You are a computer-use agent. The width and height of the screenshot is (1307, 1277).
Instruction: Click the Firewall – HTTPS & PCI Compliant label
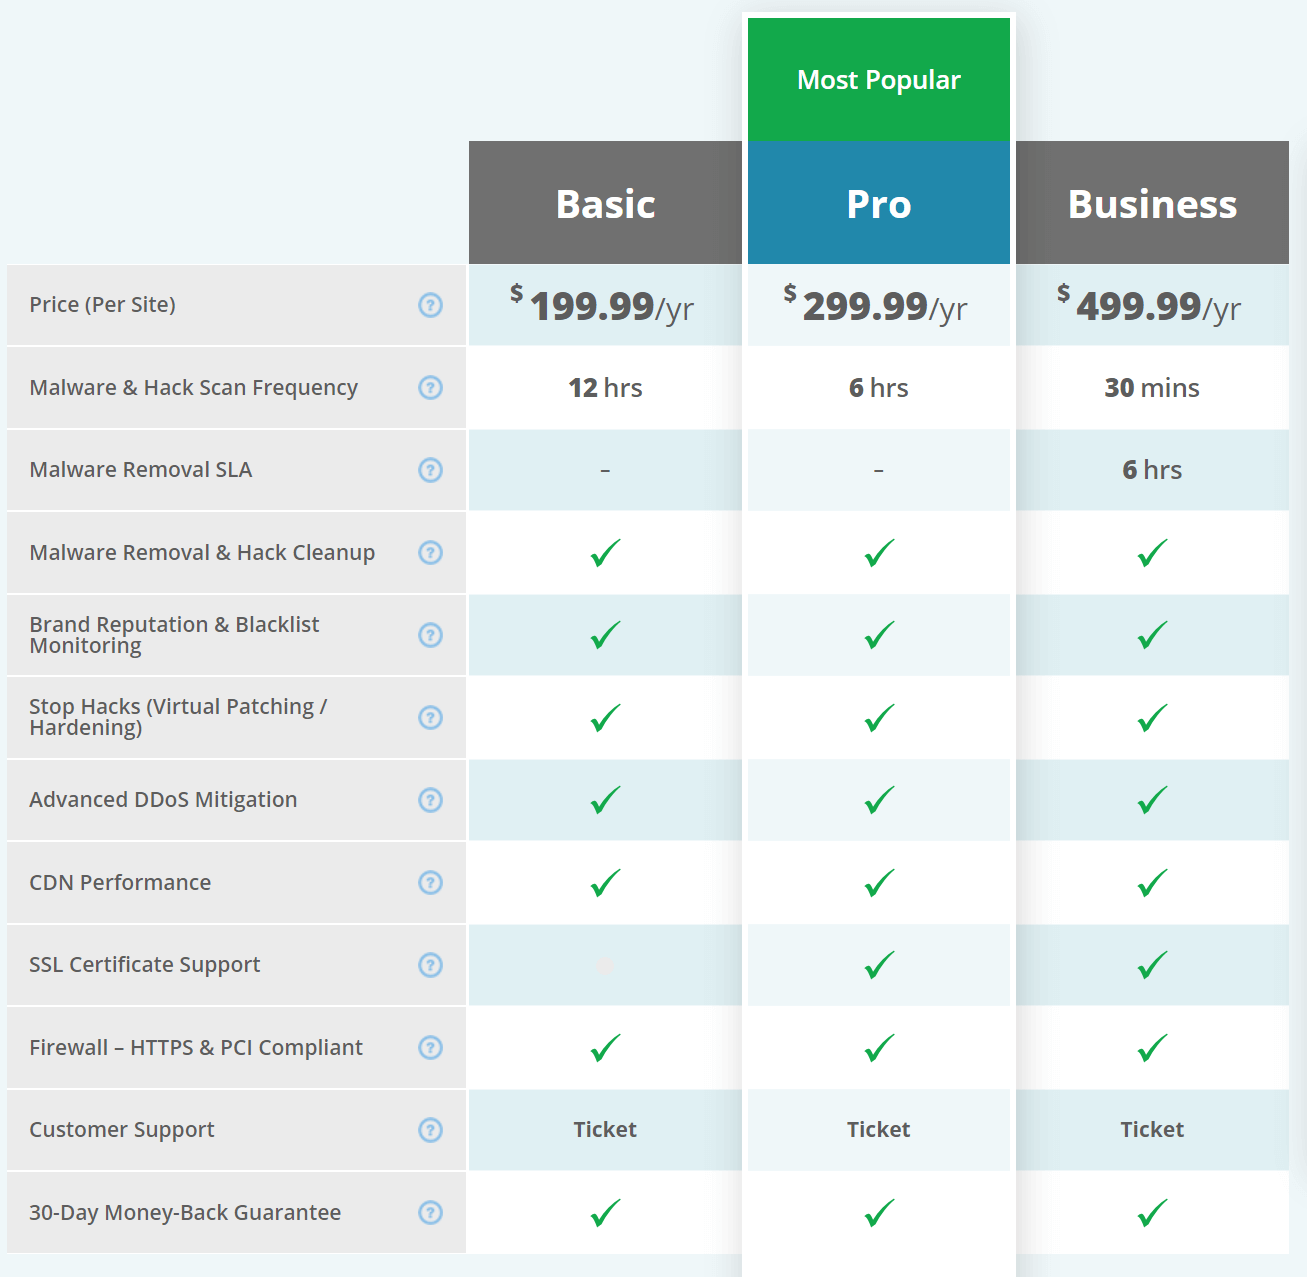pyautogui.click(x=196, y=1048)
